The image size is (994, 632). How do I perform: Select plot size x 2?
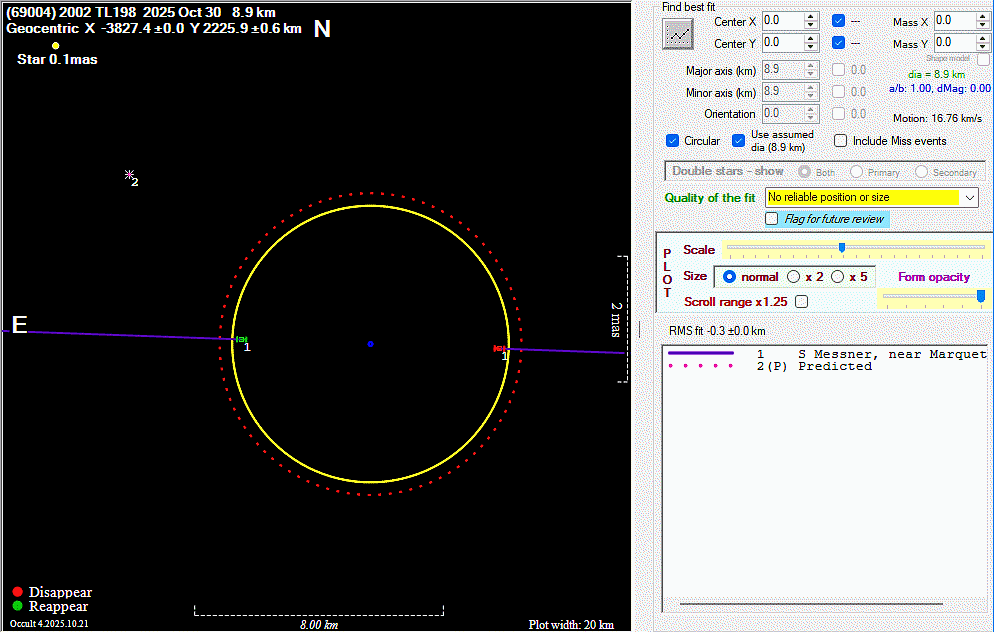click(794, 277)
